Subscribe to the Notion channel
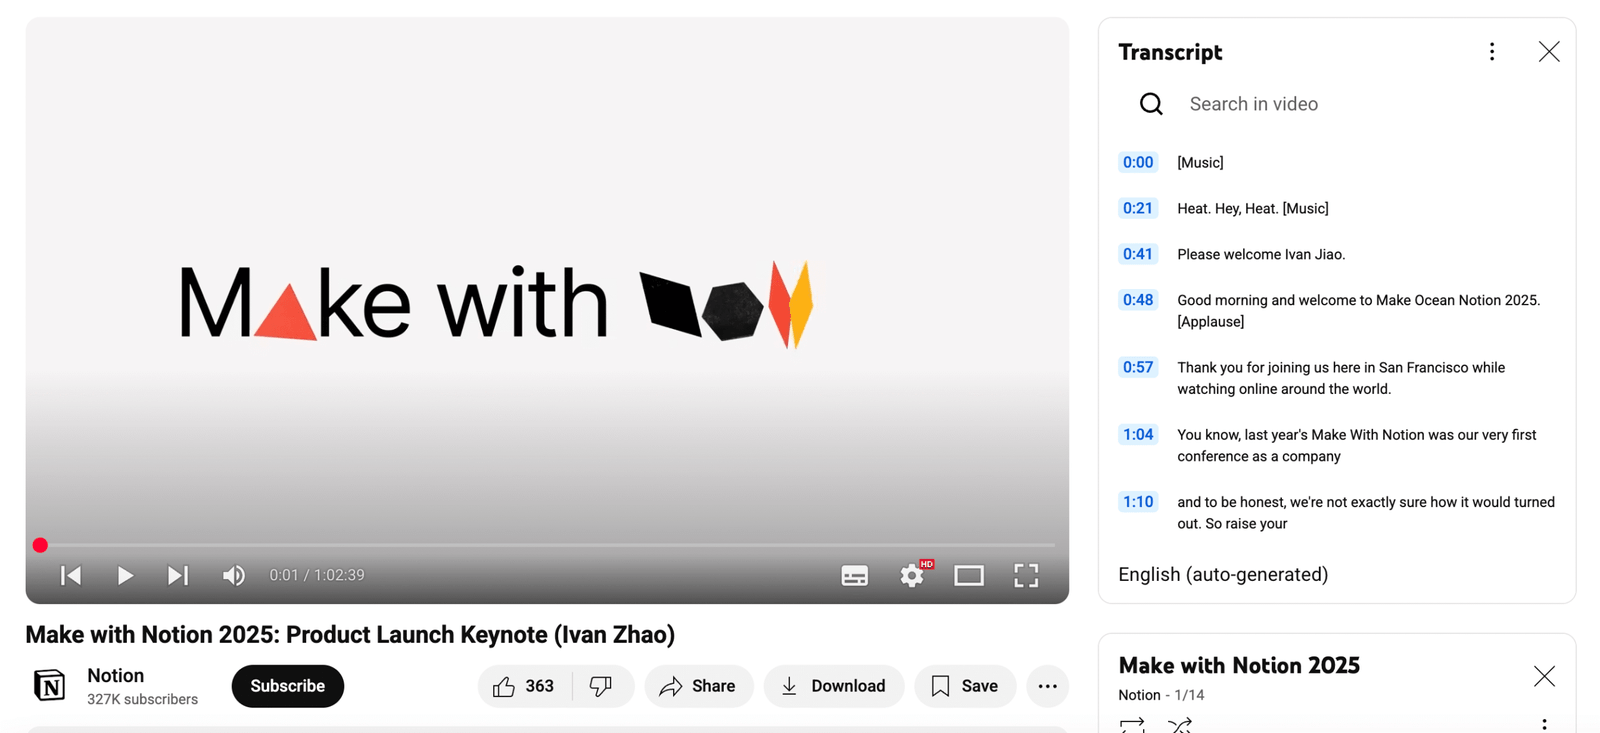The width and height of the screenshot is (1600, 733). [287, 686]
